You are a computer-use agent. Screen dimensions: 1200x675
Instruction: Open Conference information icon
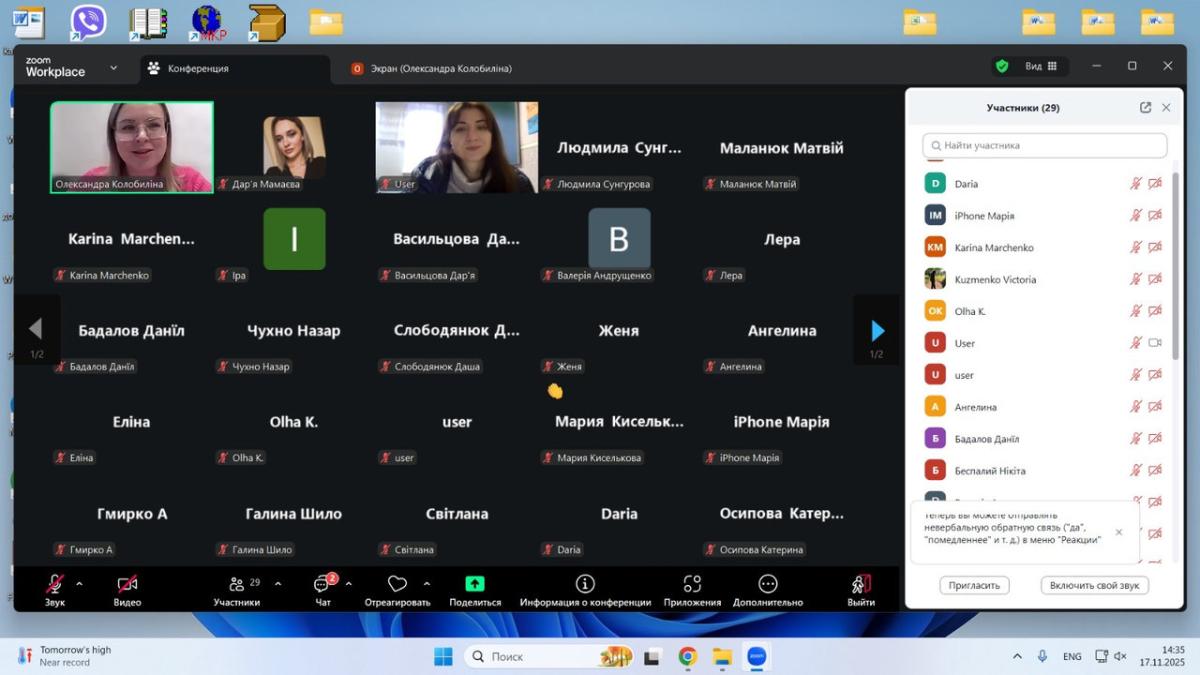point(585,584)
